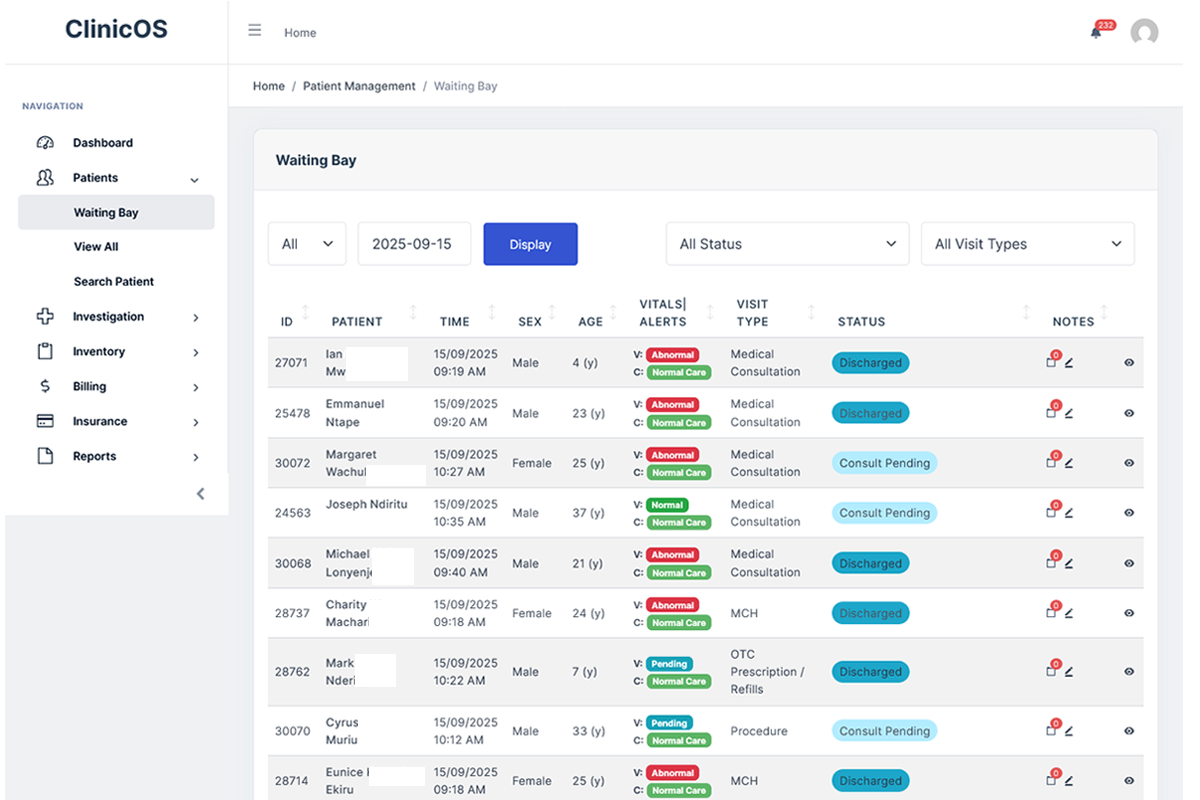This screenshot has height=800, width=1200.
Task: Open the Insurance card icon
Action: point(44,421)
